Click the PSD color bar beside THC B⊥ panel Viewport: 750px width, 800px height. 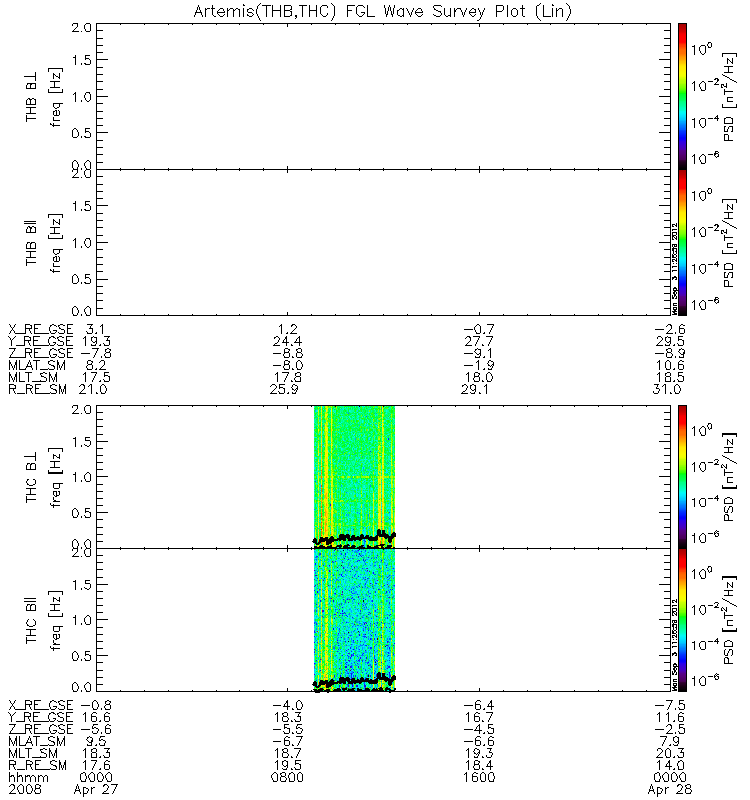tap(682, 477)
